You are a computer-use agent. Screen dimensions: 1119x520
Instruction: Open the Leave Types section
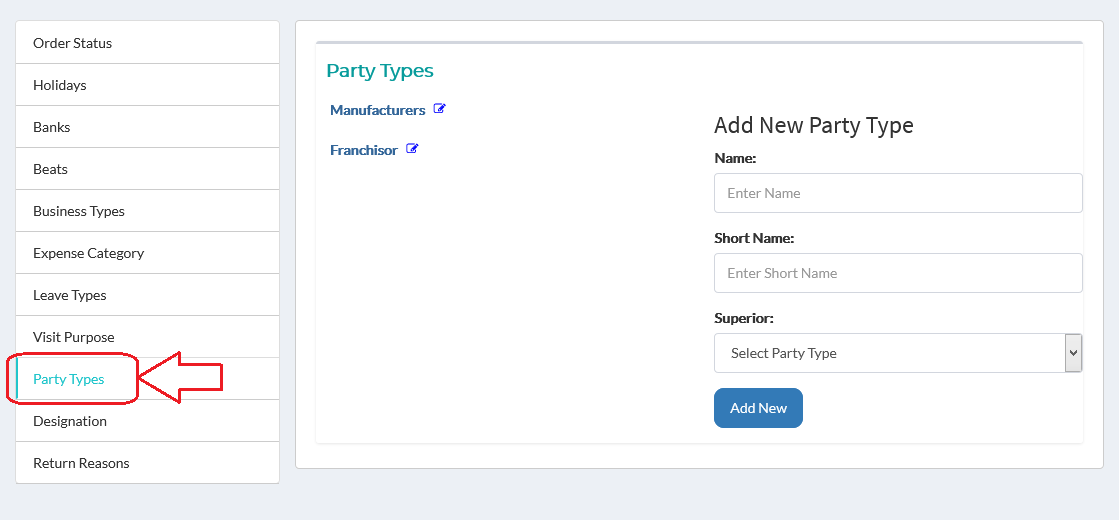tap(147, 295)
